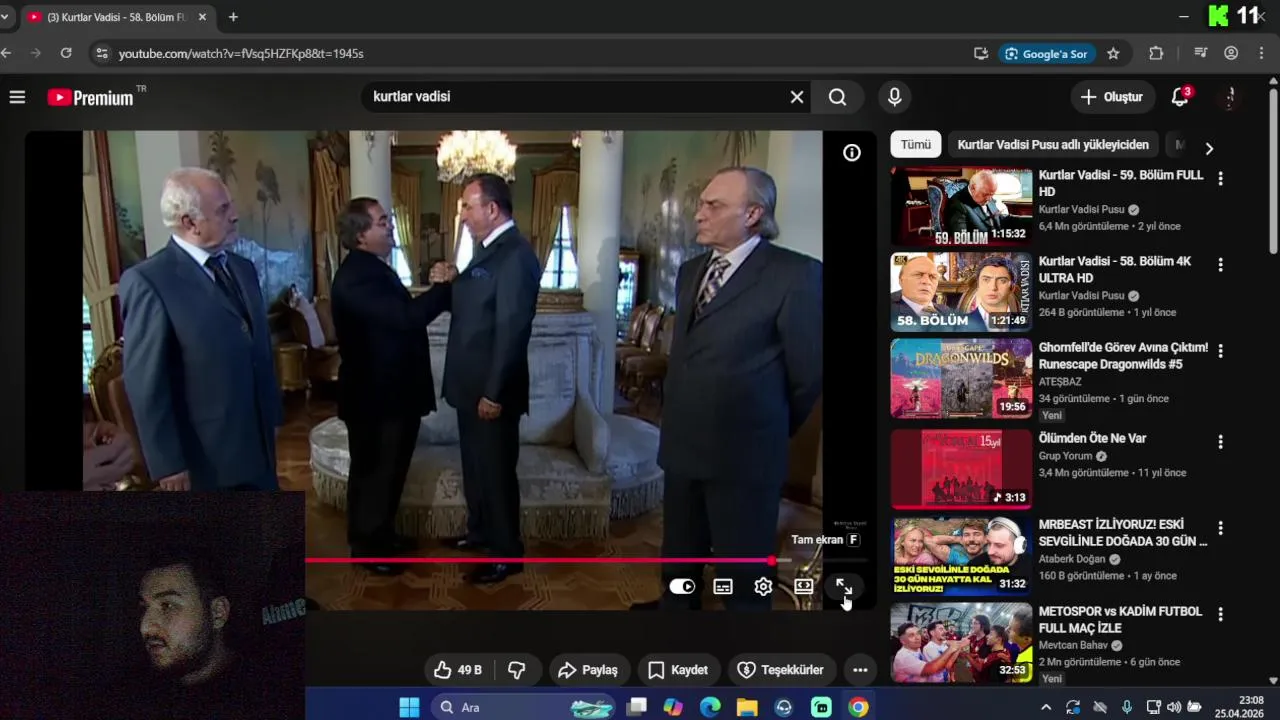1280x720 pixels.
Task: Open Chrome profile icon
Action: [x=1231, y=54]
